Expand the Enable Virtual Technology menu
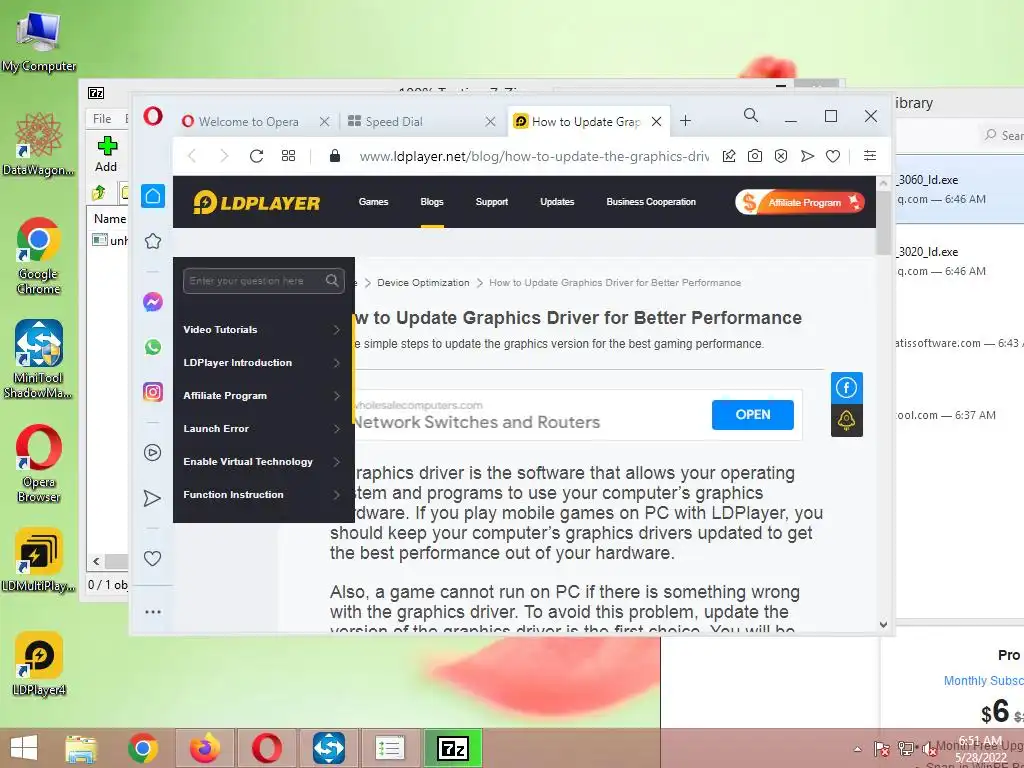This screenshot has height=768, width=1024. (x=264, y=462)
